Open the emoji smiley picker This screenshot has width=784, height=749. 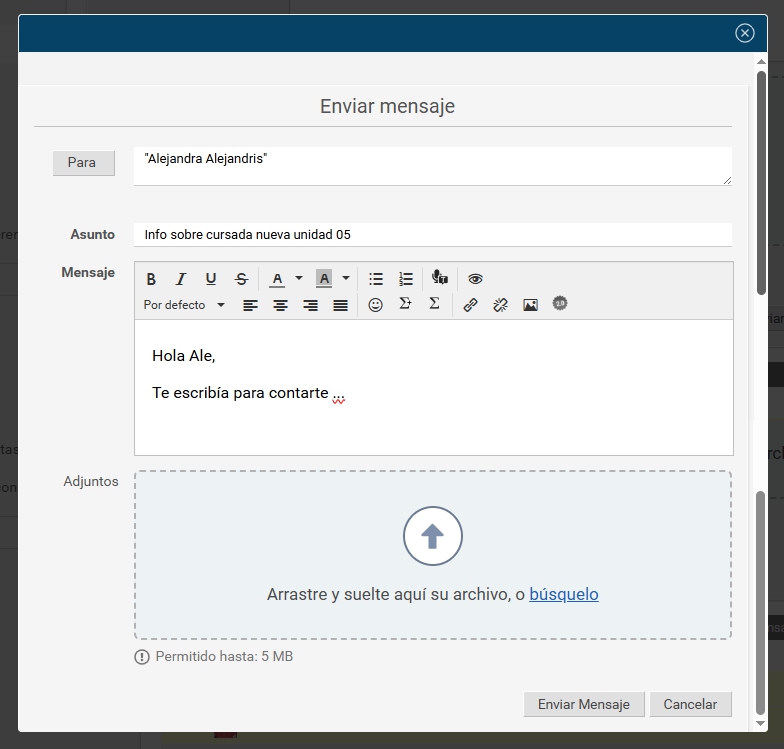coord(376,305)
